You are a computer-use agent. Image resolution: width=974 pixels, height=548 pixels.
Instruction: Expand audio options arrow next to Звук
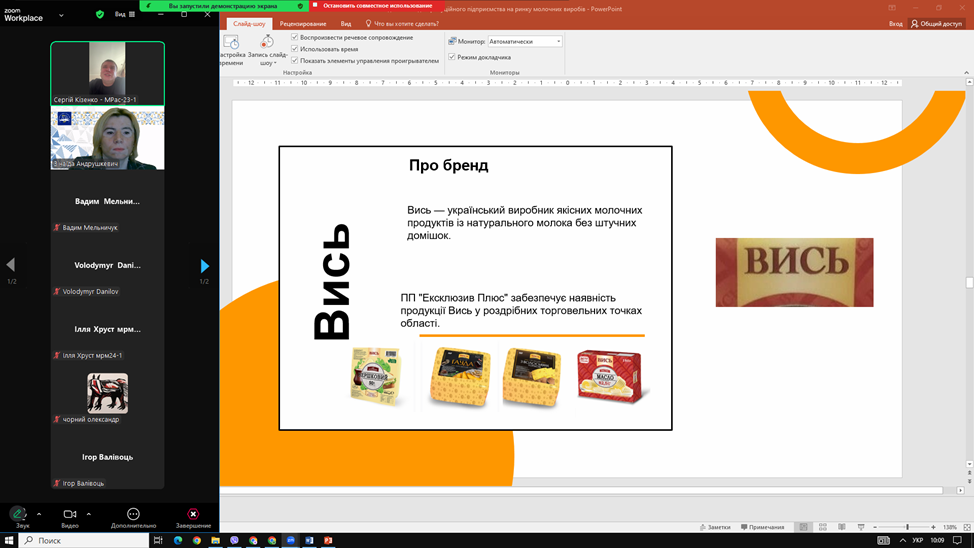coord(39,514)
